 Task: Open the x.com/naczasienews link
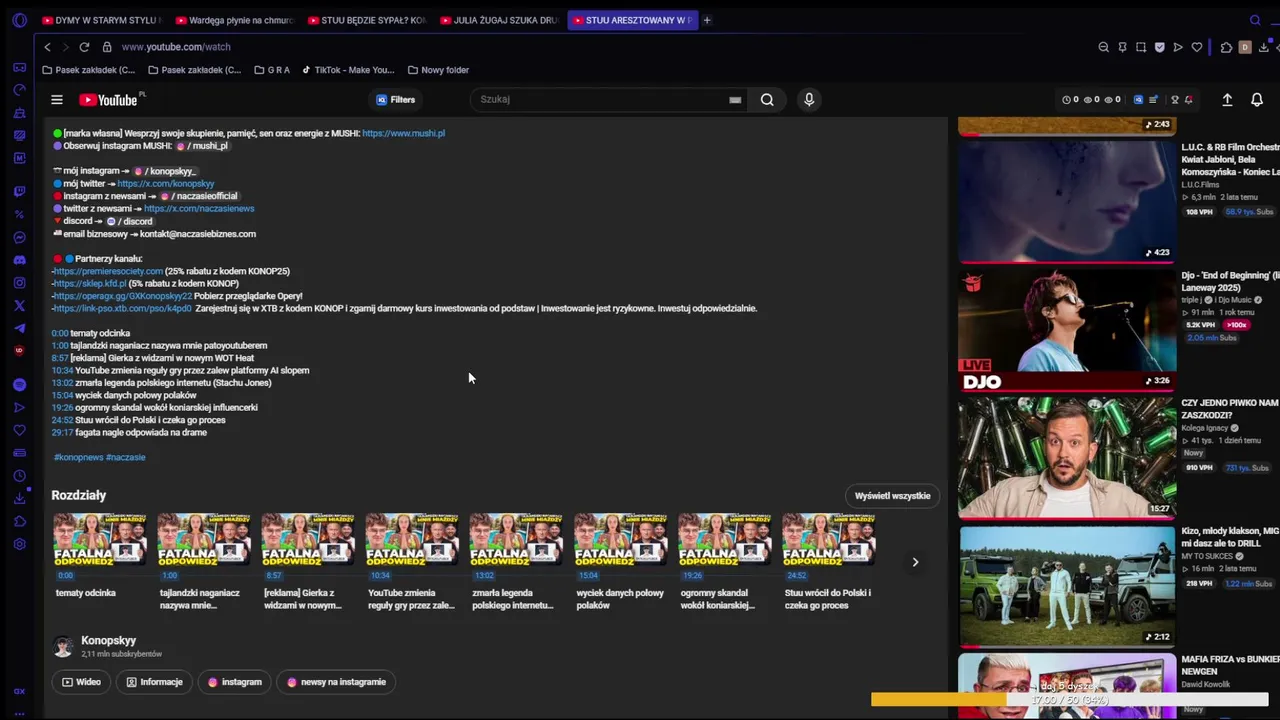(199, 209)
